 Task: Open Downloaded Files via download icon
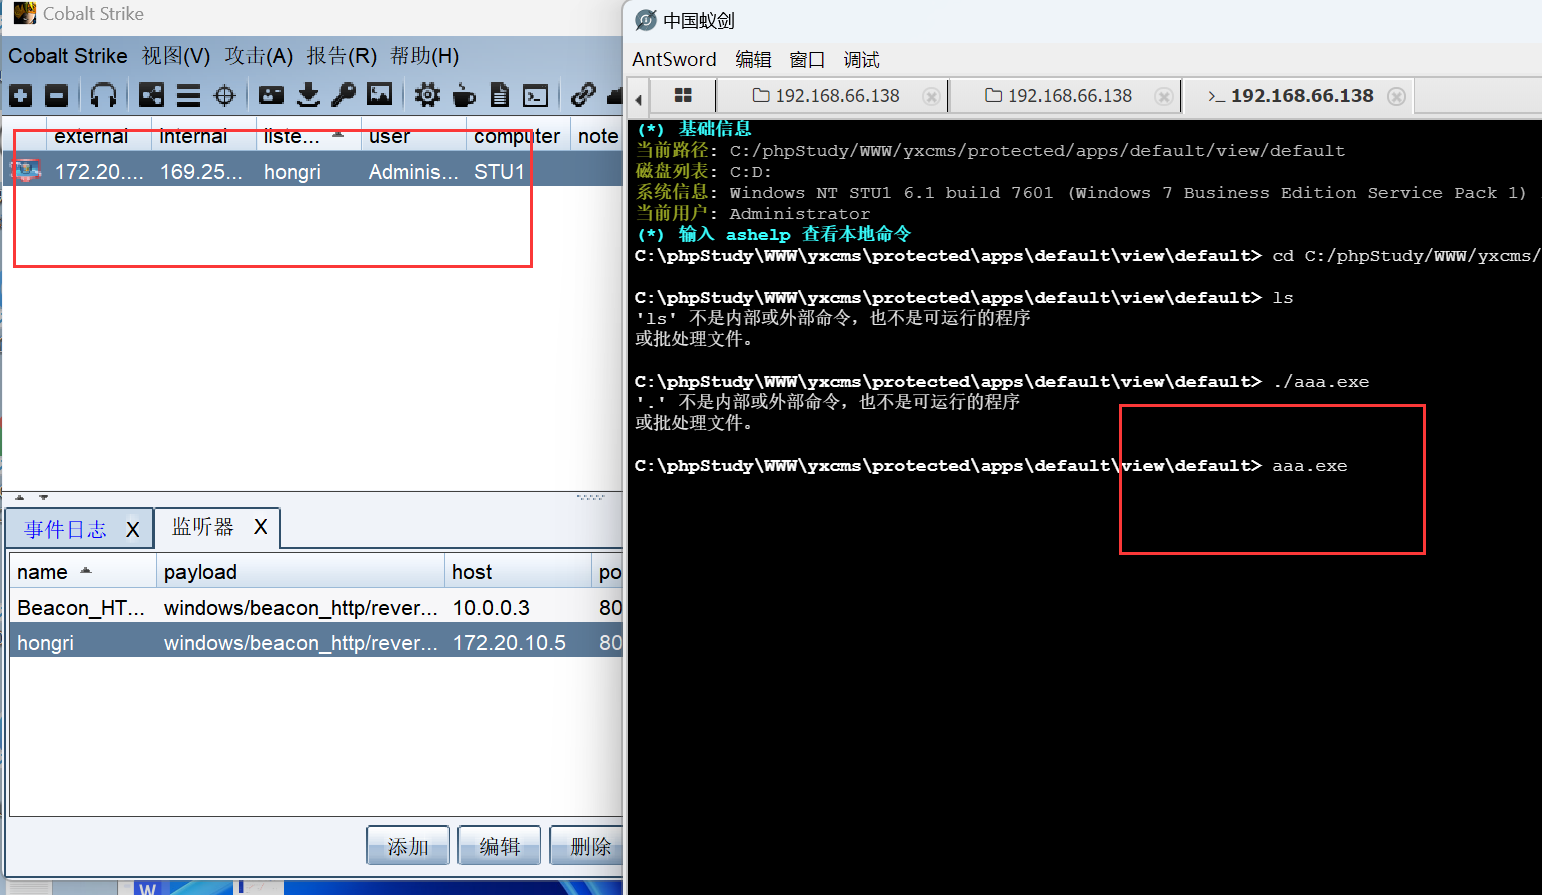[x=308, y=96]
